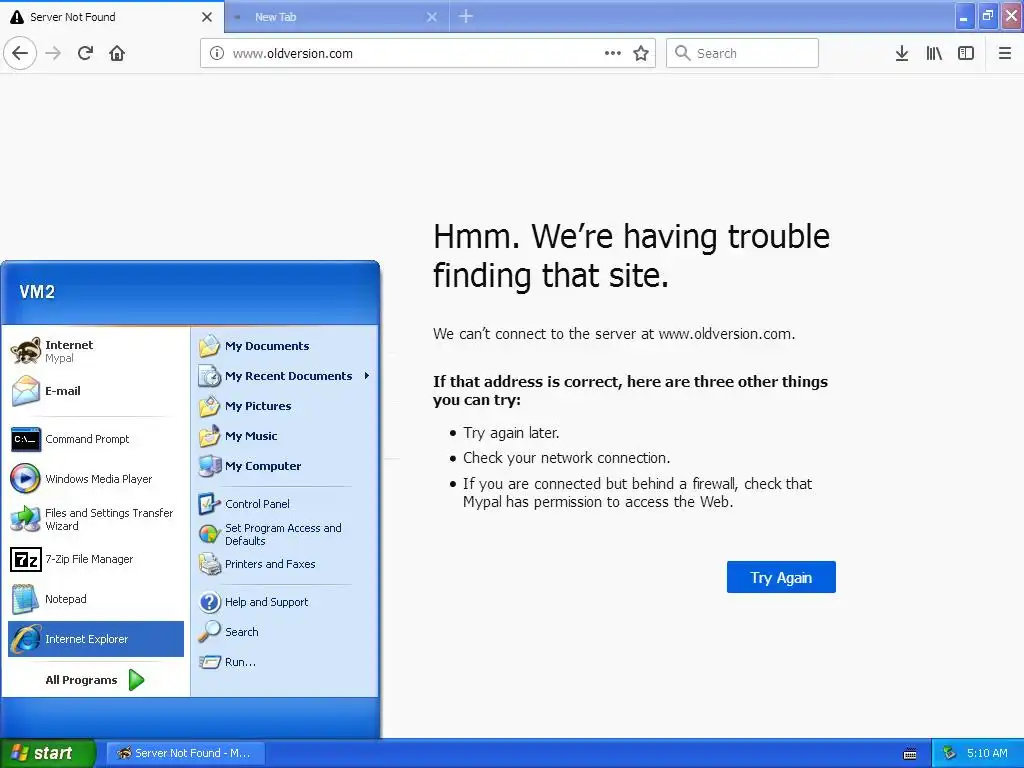Open Command Prompt

[96, 440]
